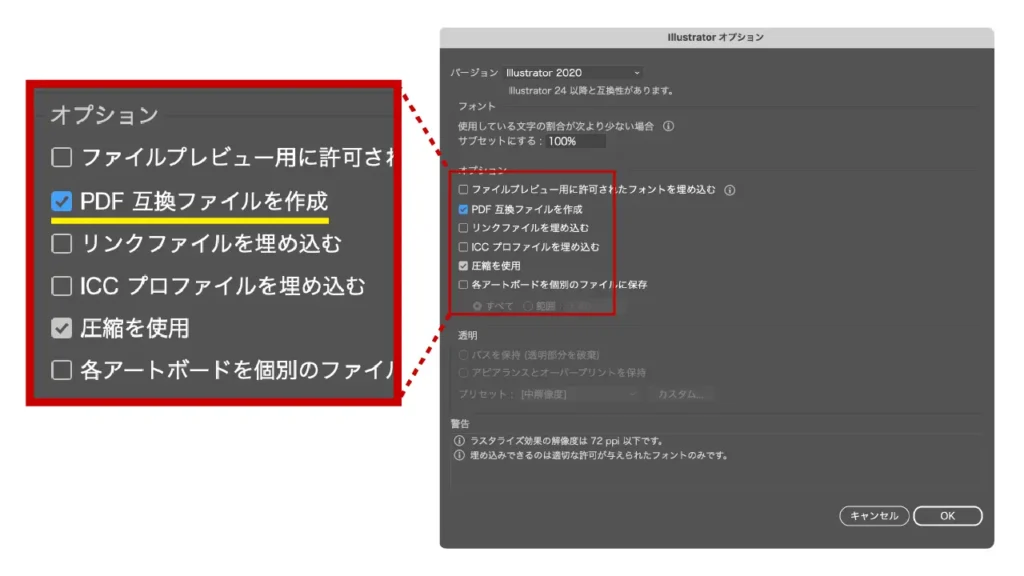The height and width of the screenshot is (576, 1024).
Task: Click the info icon beside the font subset description
Action: click(x=669, y=126)
